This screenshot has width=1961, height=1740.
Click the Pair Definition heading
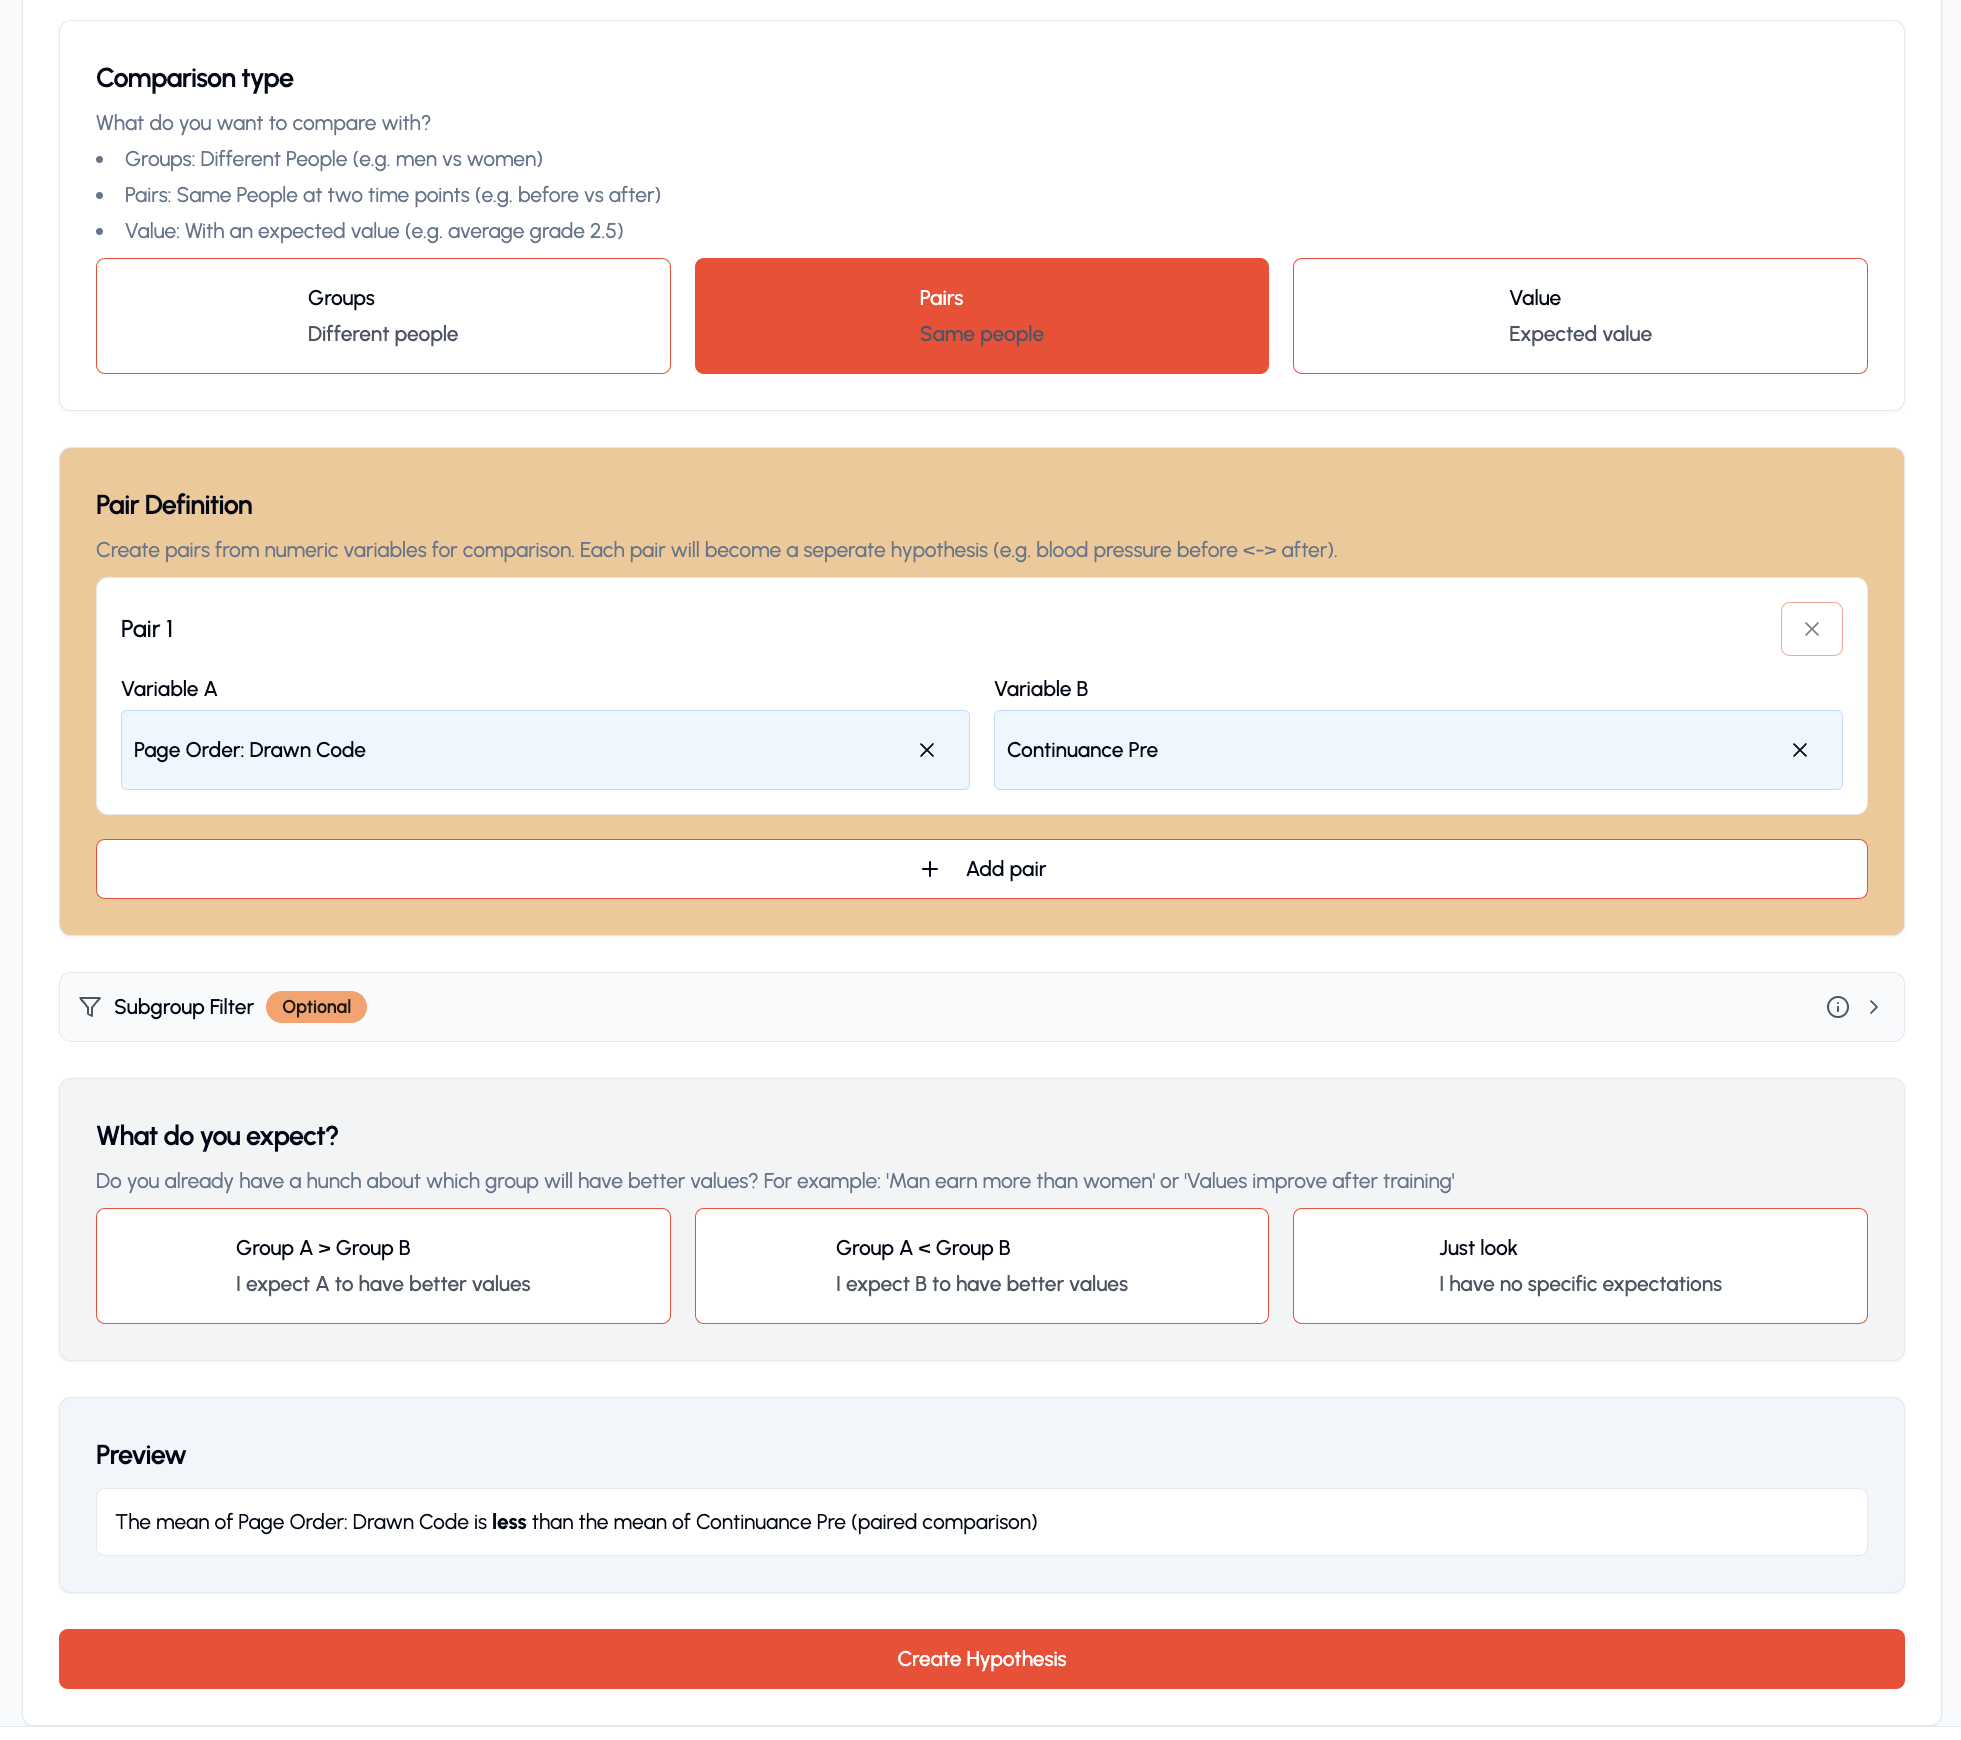click(174, 505)
